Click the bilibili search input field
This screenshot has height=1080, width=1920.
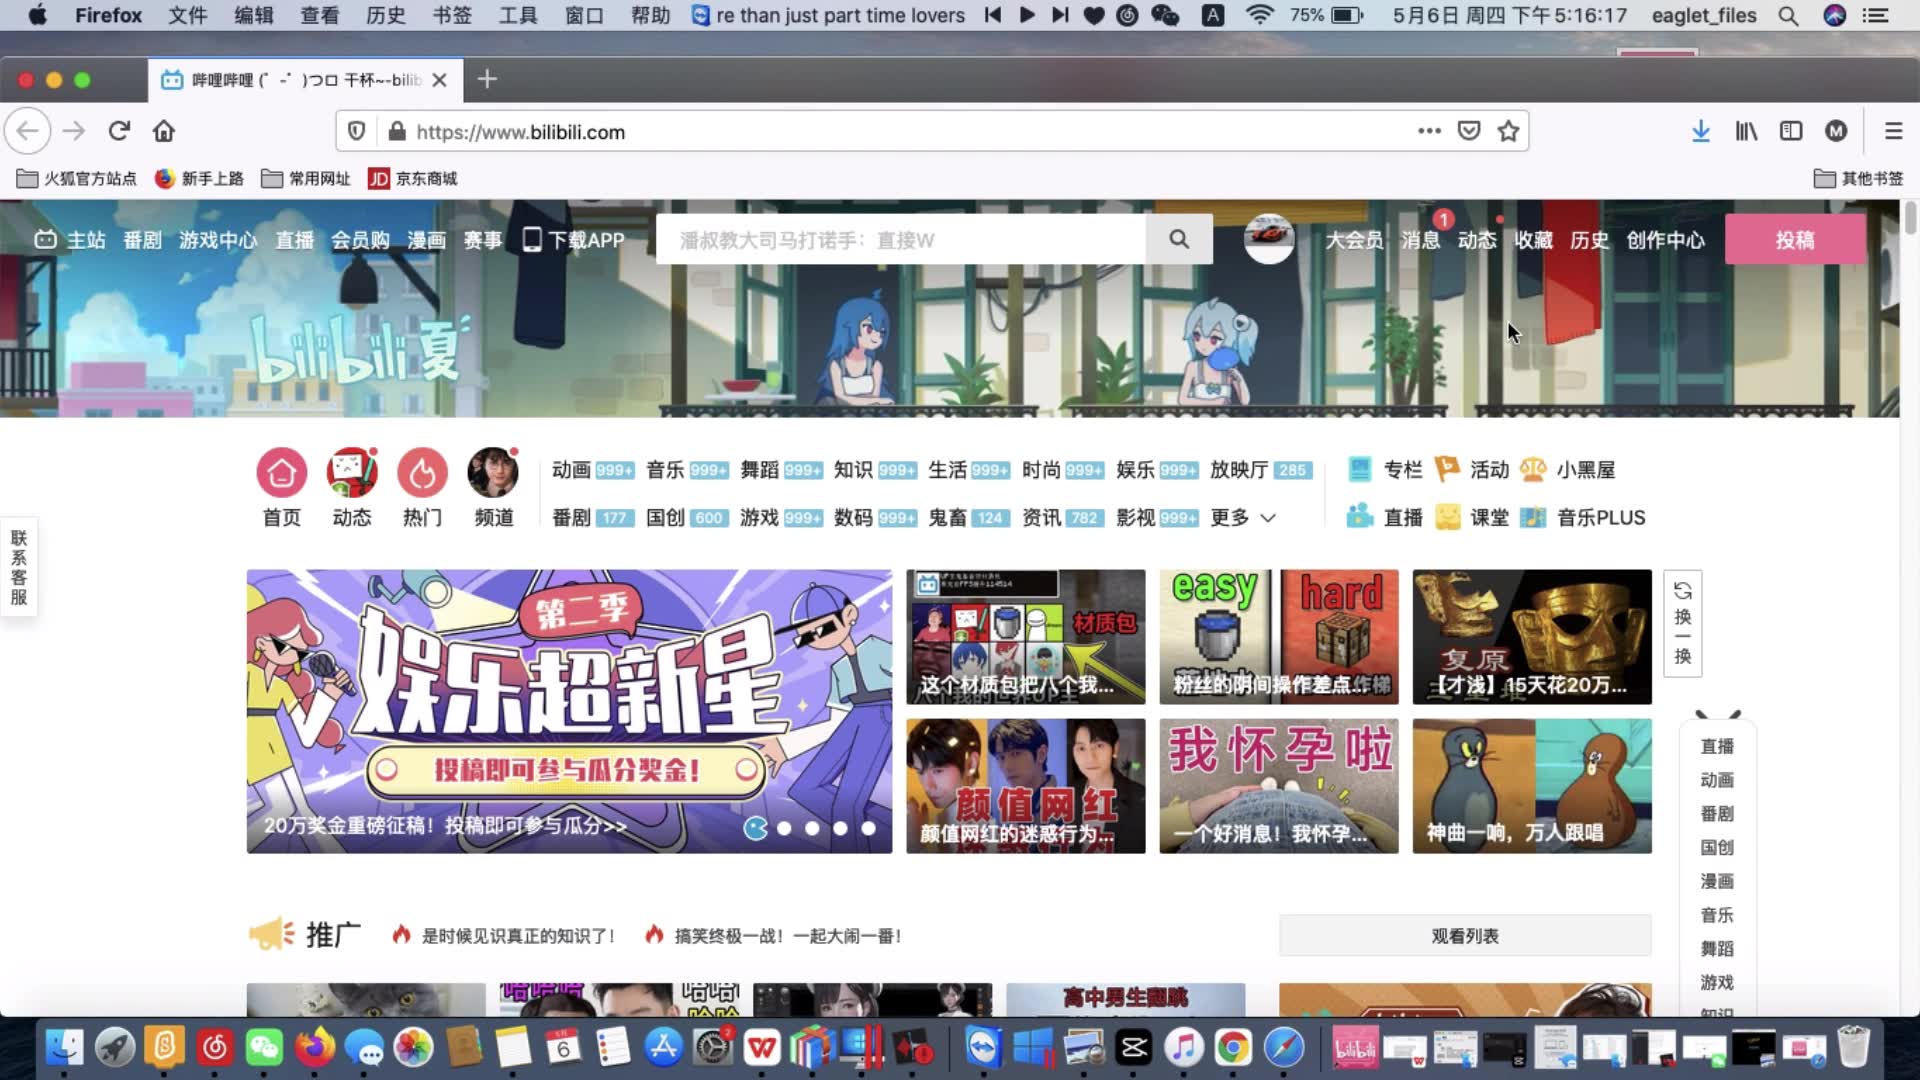pyautogui.click(x=901, y=239)
